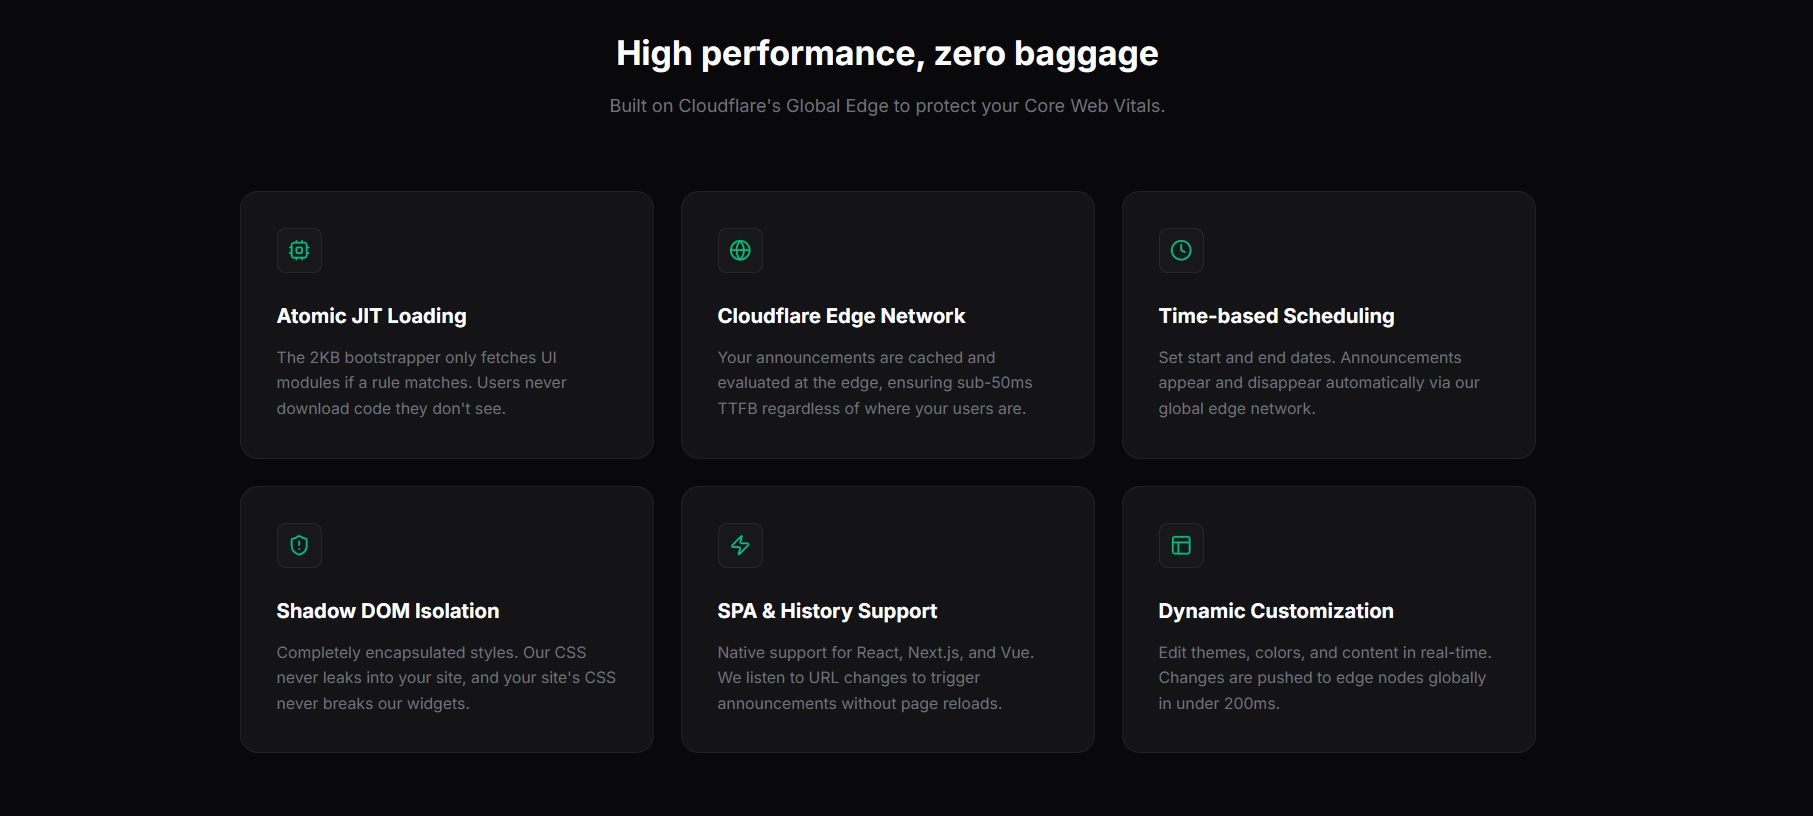Click the shield icon above Shadow DOM Isolation
The image size is (1813, 816).
tap(299, 545)
